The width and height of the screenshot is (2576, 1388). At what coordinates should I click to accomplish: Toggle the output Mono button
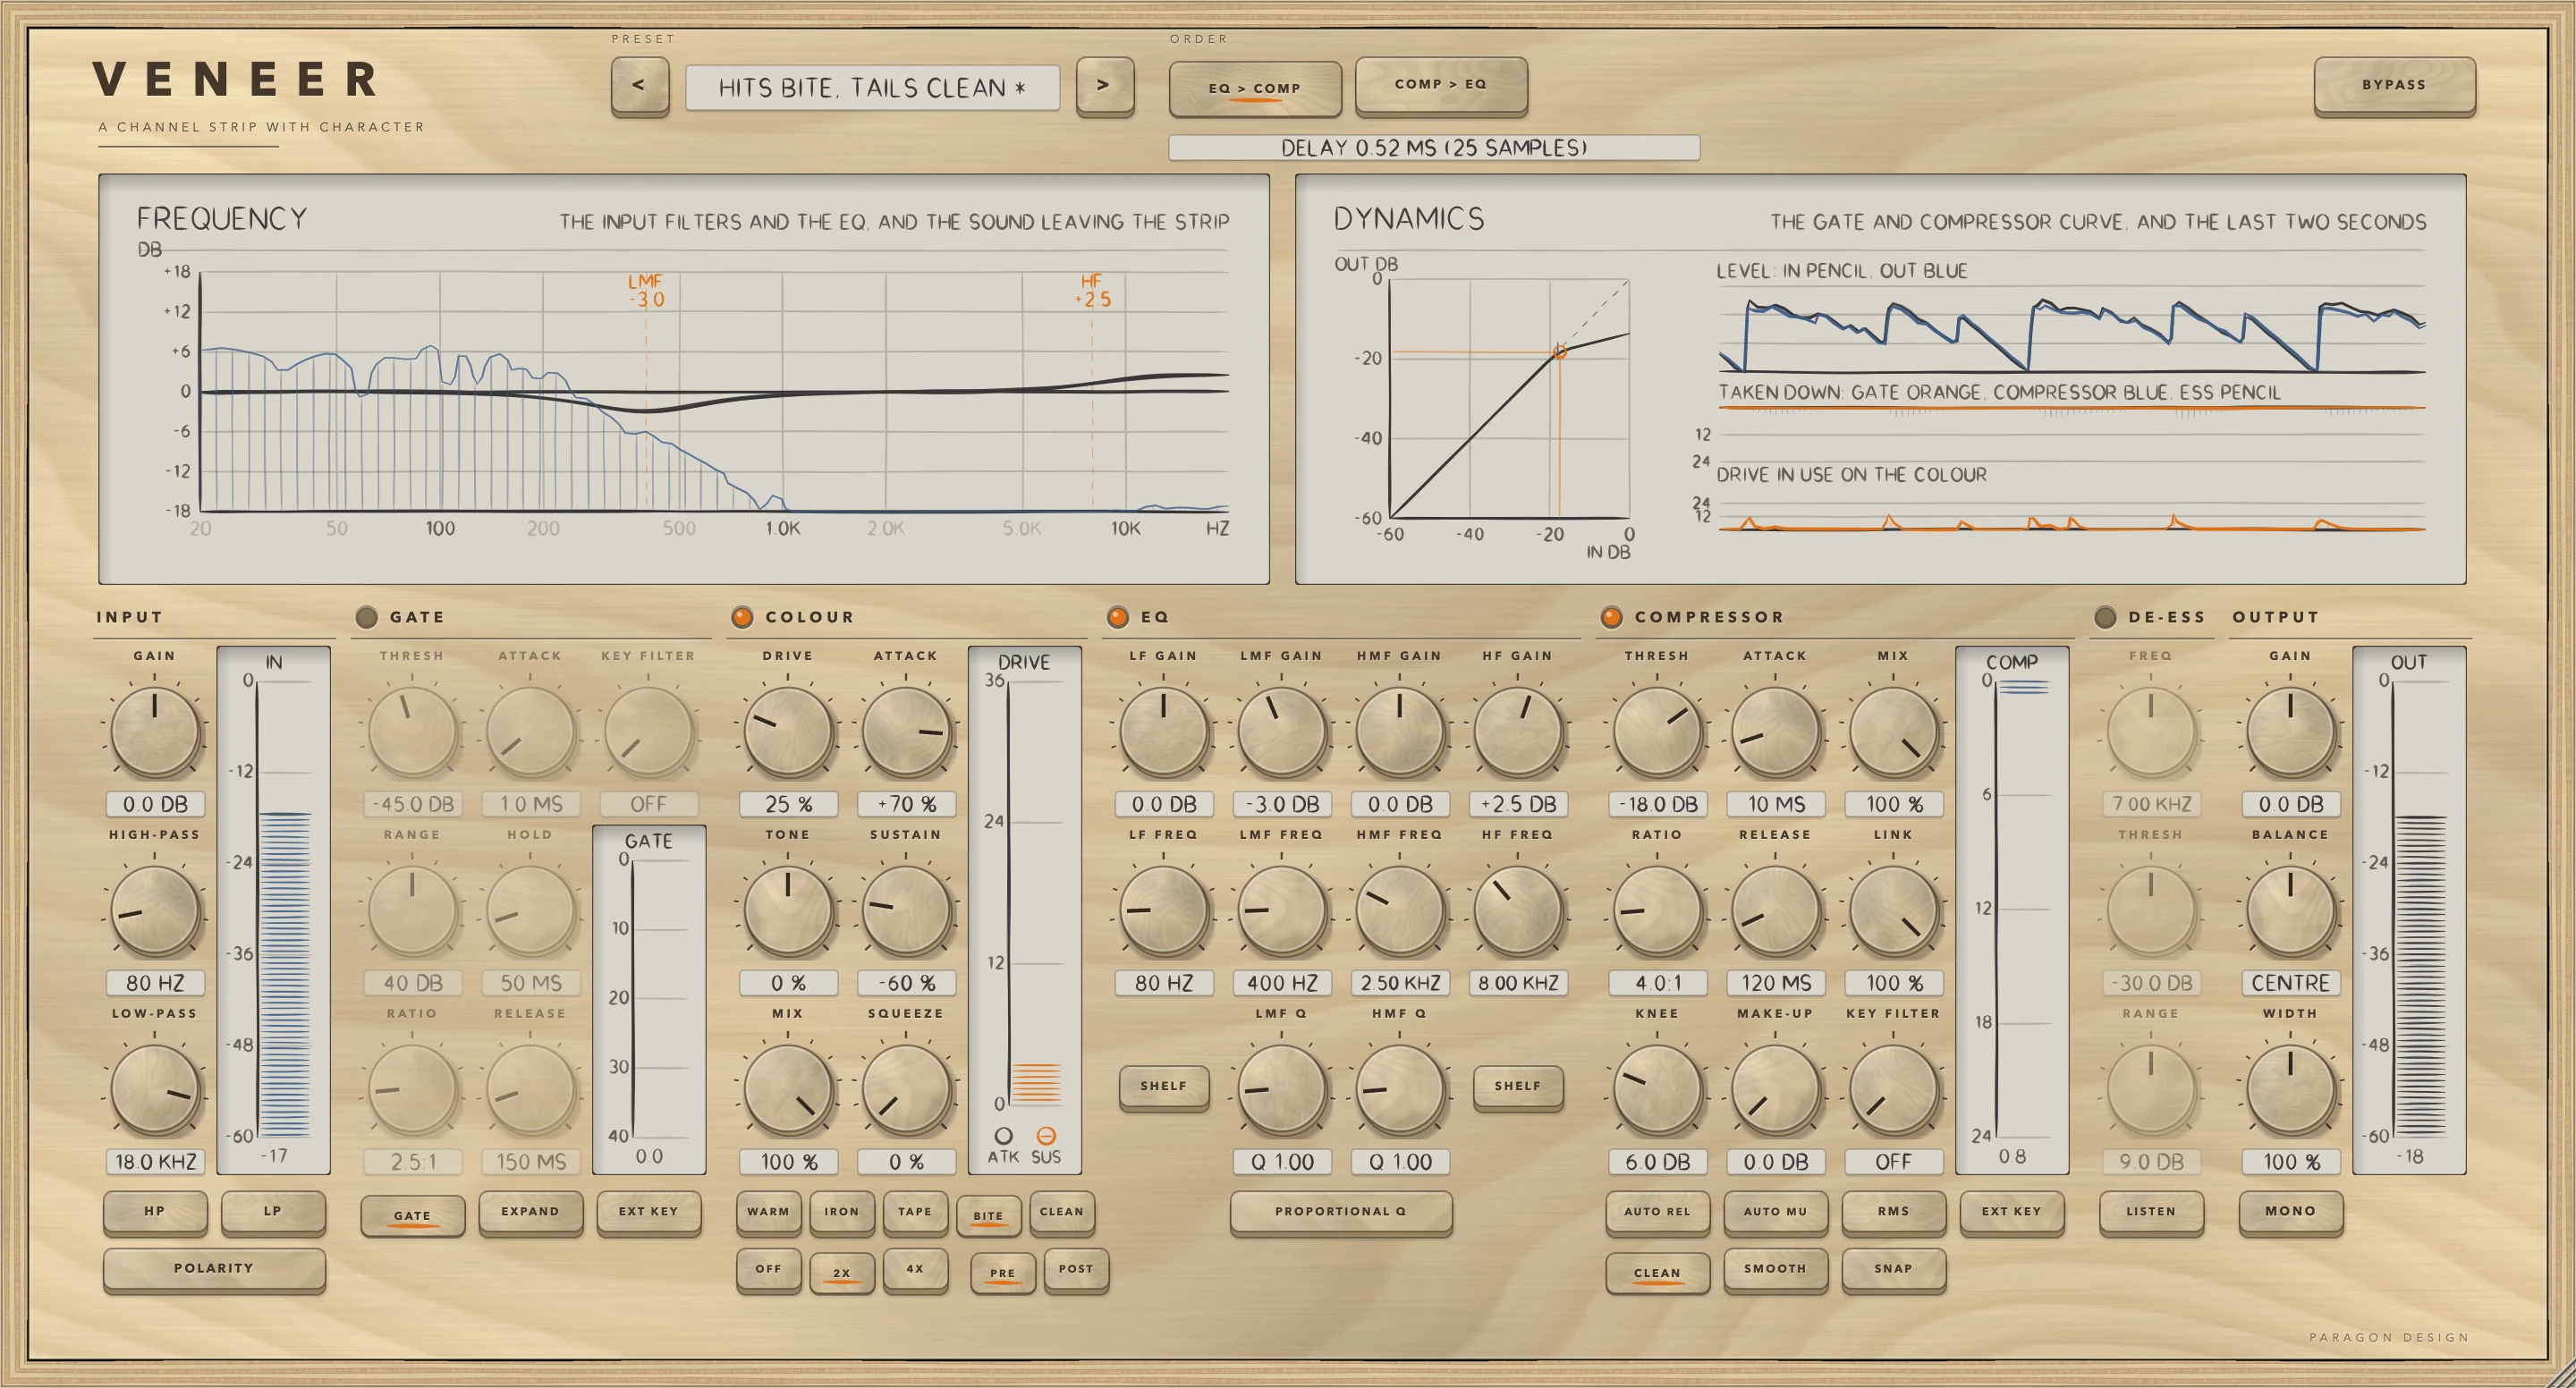[2291, 1212]
